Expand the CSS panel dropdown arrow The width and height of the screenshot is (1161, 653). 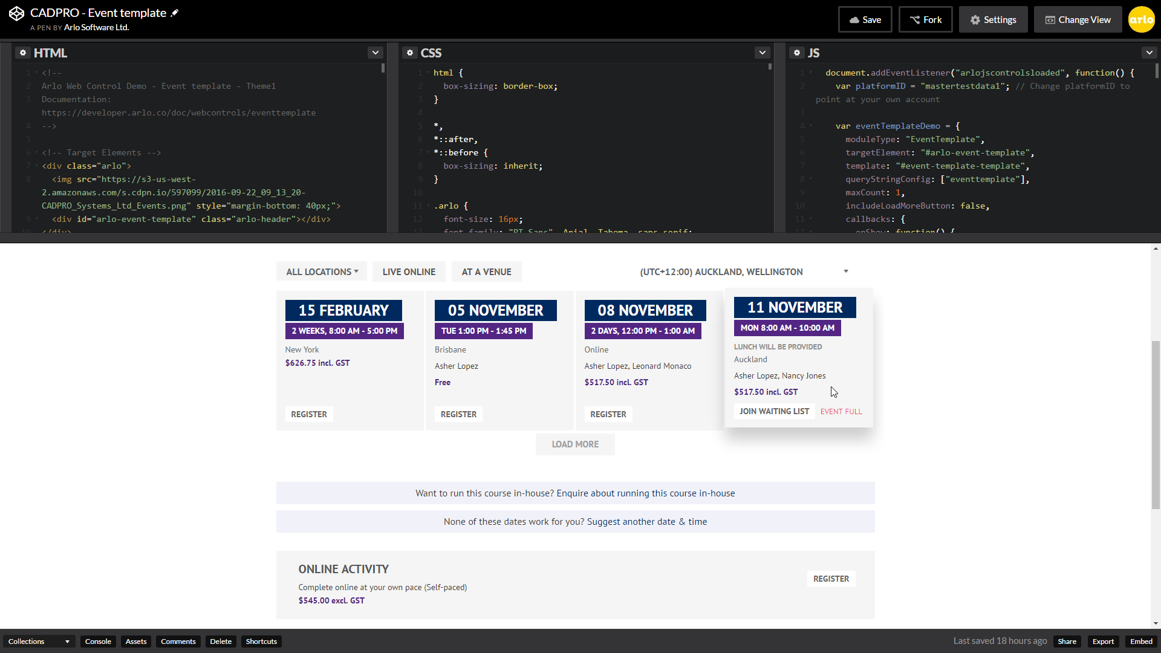[762, 53]
